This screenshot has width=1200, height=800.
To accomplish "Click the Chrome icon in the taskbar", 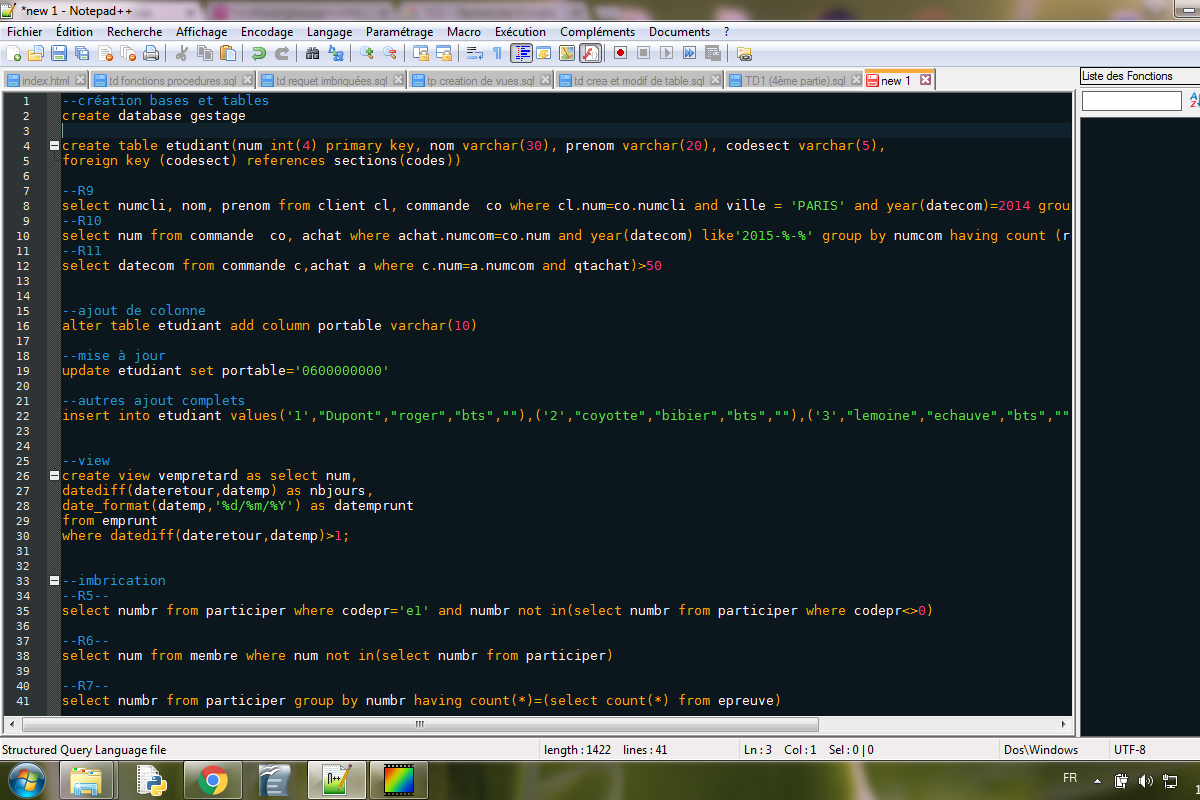I will (x=212, y=779).
